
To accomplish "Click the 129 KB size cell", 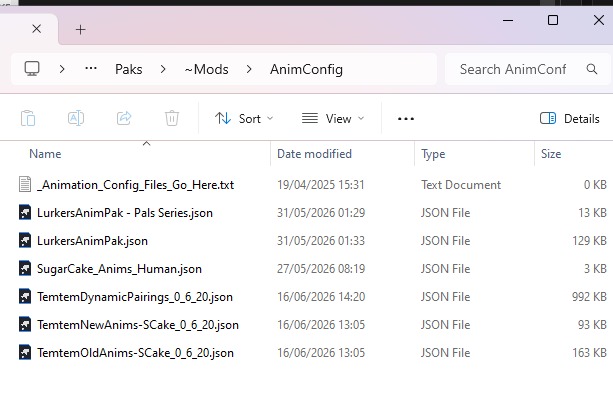I will pos(589,241).
